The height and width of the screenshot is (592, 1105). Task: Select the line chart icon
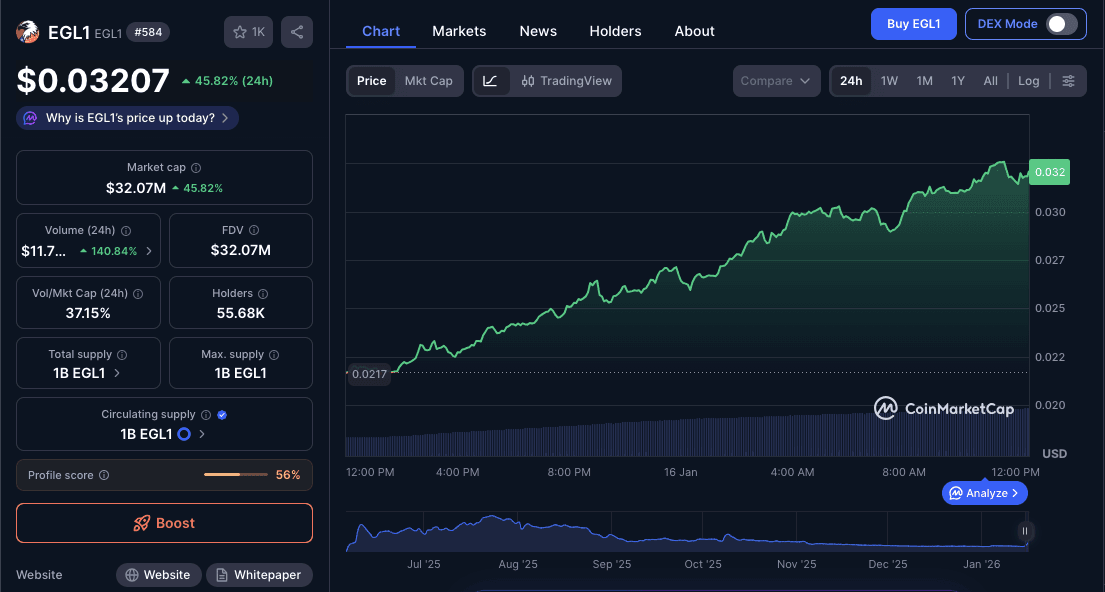[489, 81]
